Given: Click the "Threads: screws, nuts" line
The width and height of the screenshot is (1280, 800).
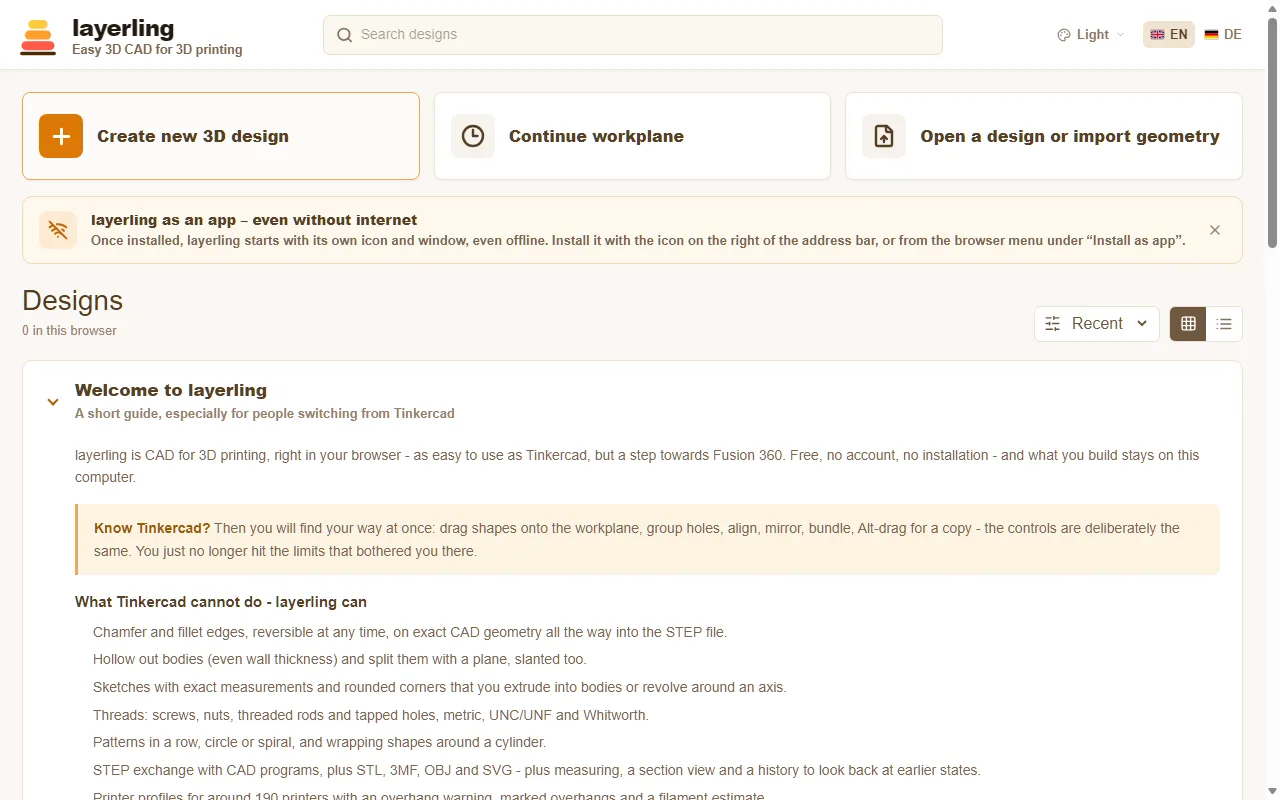Looking at the screenshot, I should pyautogui.click(x=371, y=715).
